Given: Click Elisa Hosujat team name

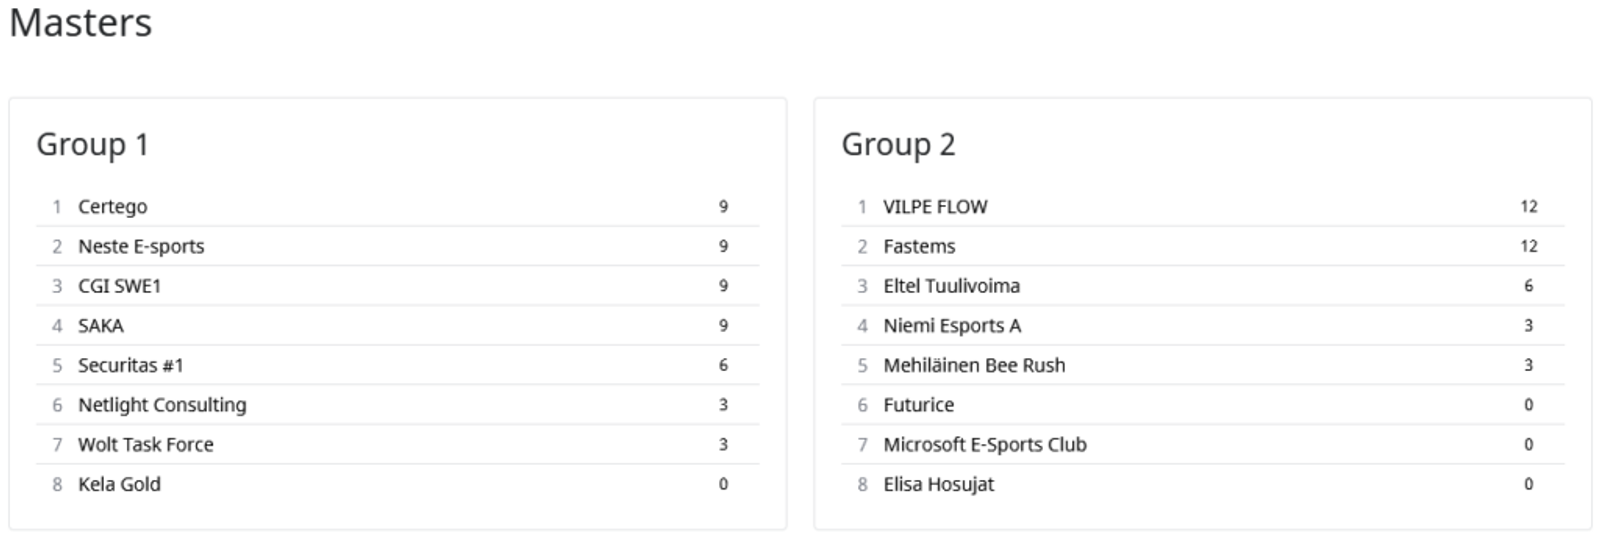Looking at the screenshot, I should click(938, 485).
